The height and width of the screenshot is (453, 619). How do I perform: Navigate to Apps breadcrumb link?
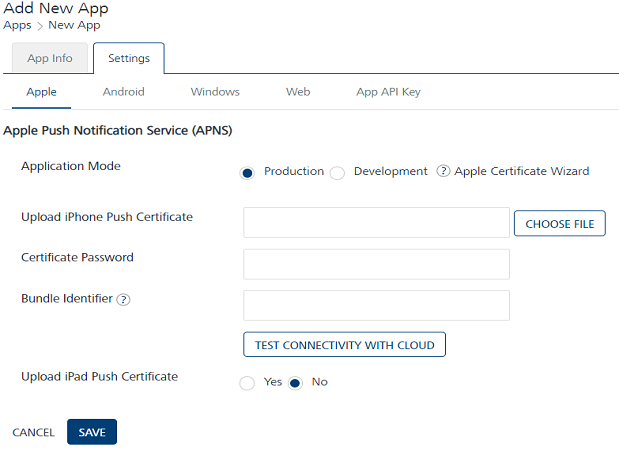[x=17, y=25]
